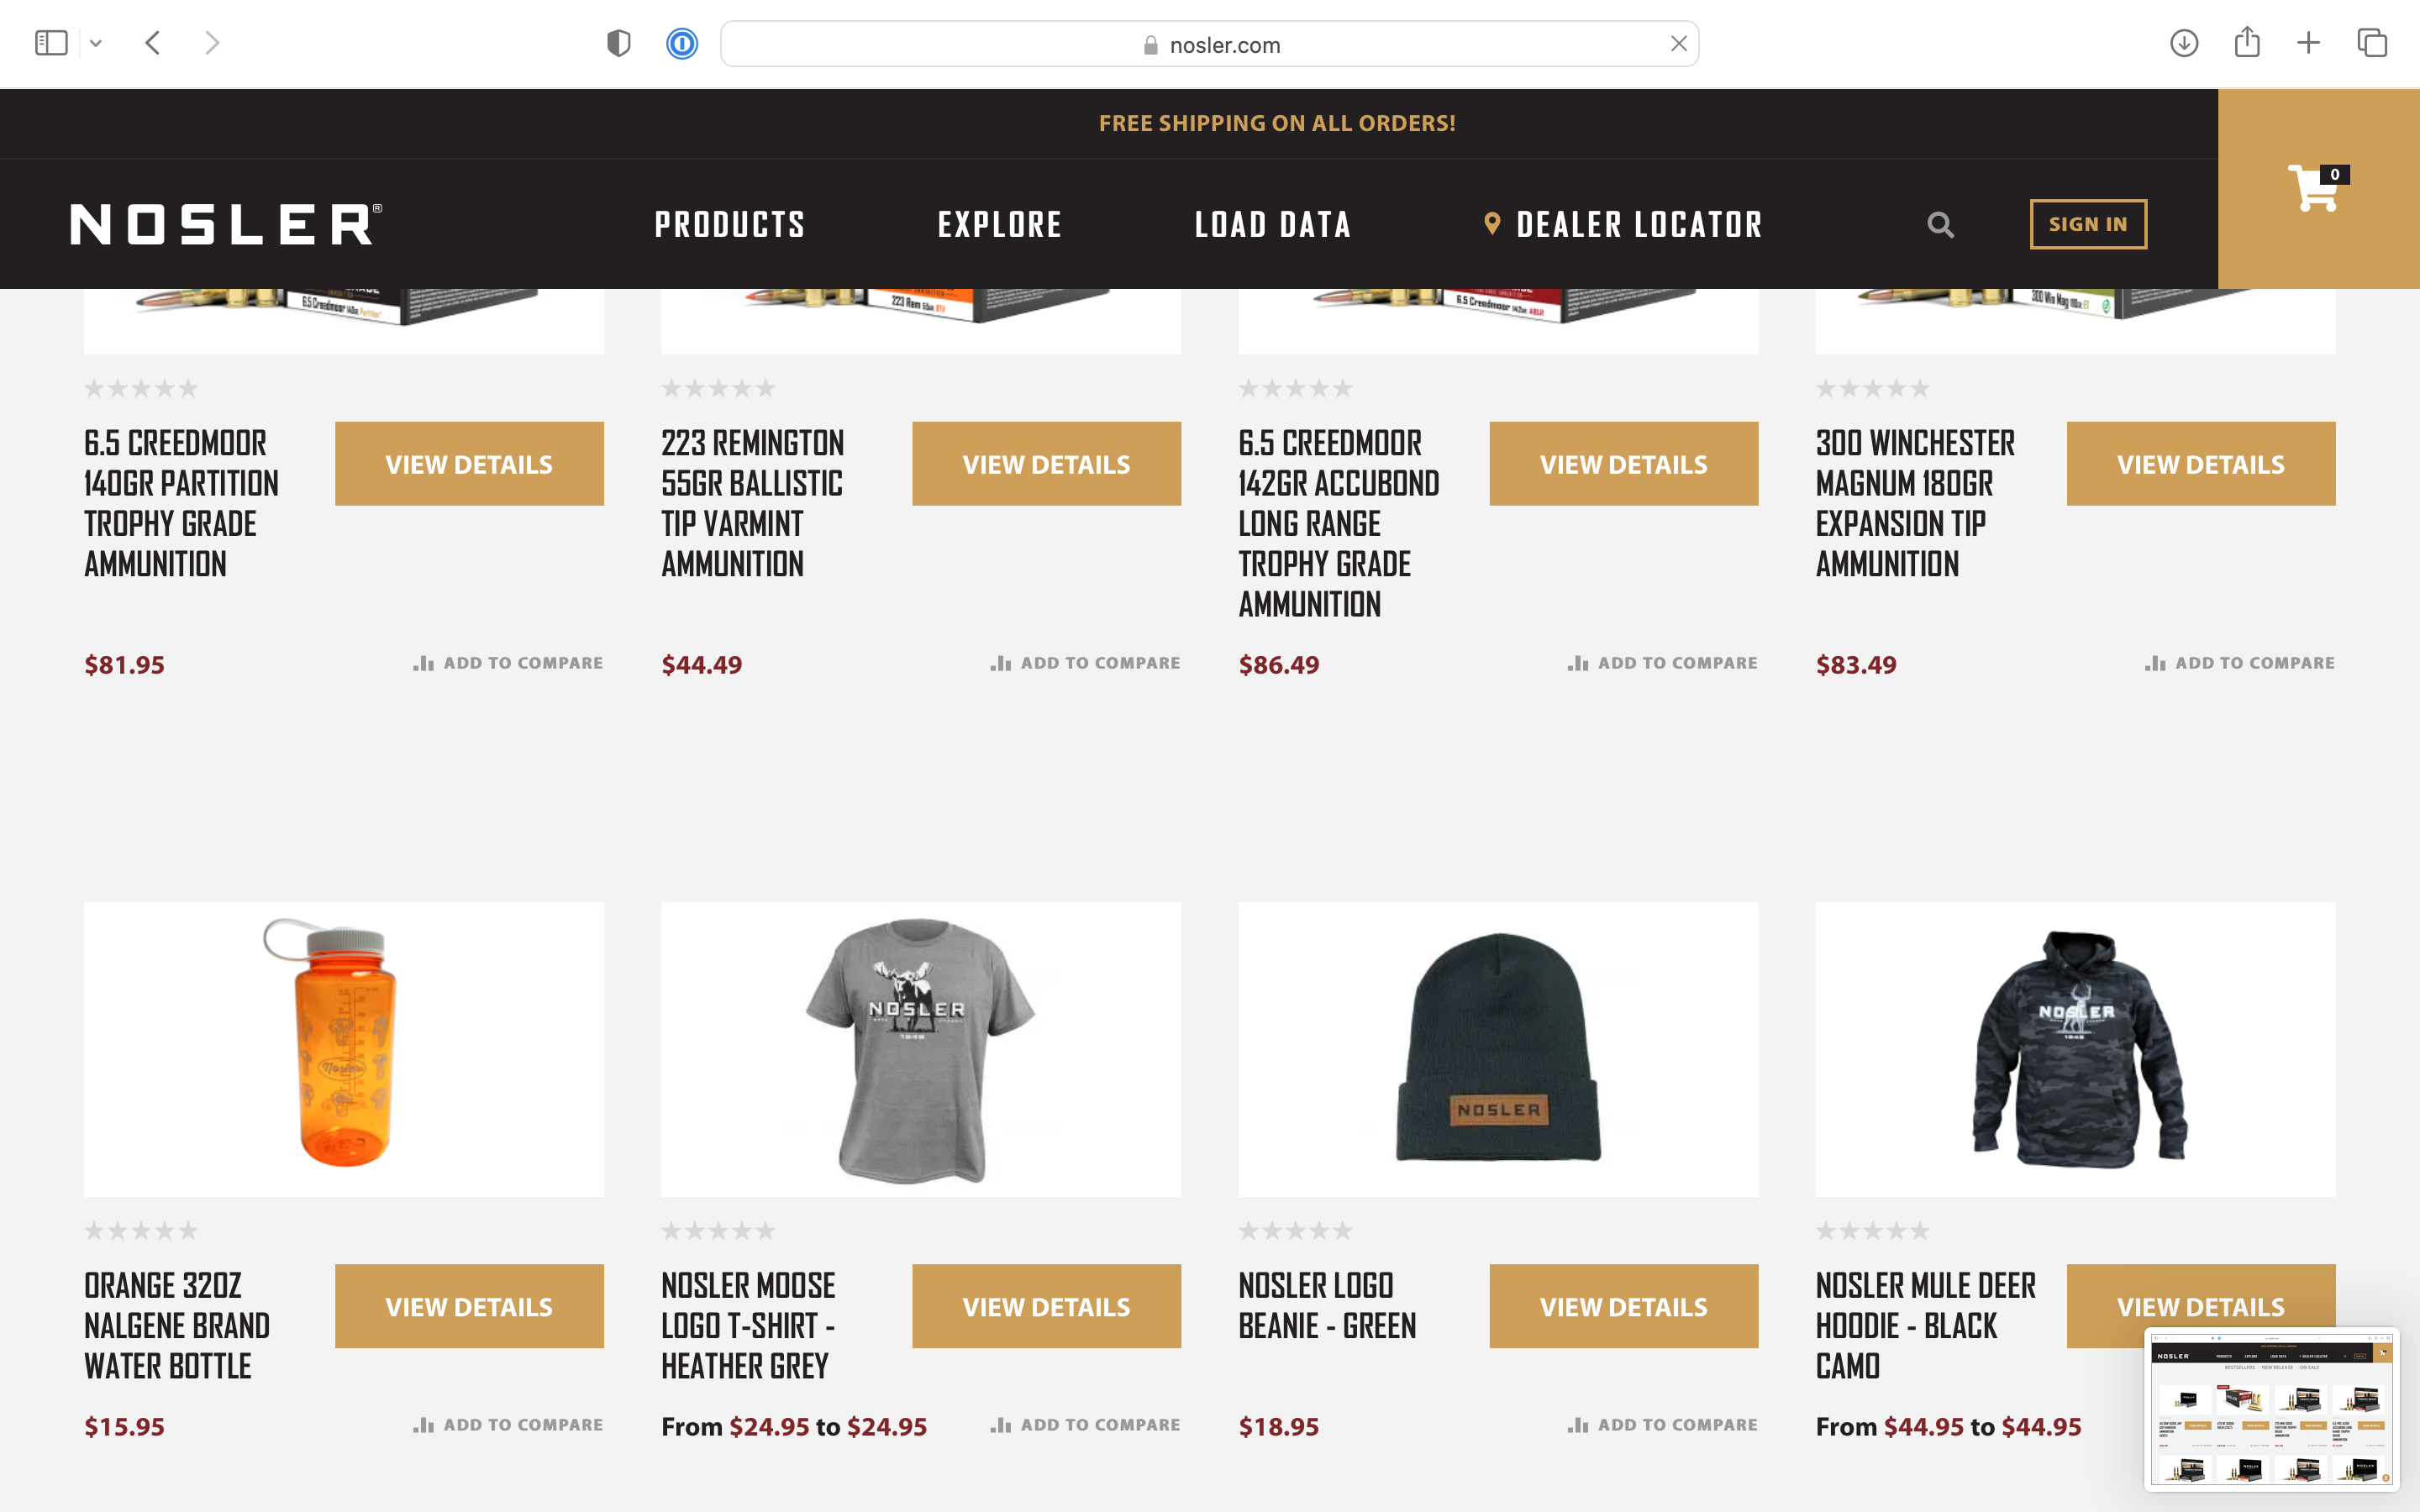Open the orange Nalgene bottle image
The height and width of the screenshot is (1512, 2420).
(344, 1049)
